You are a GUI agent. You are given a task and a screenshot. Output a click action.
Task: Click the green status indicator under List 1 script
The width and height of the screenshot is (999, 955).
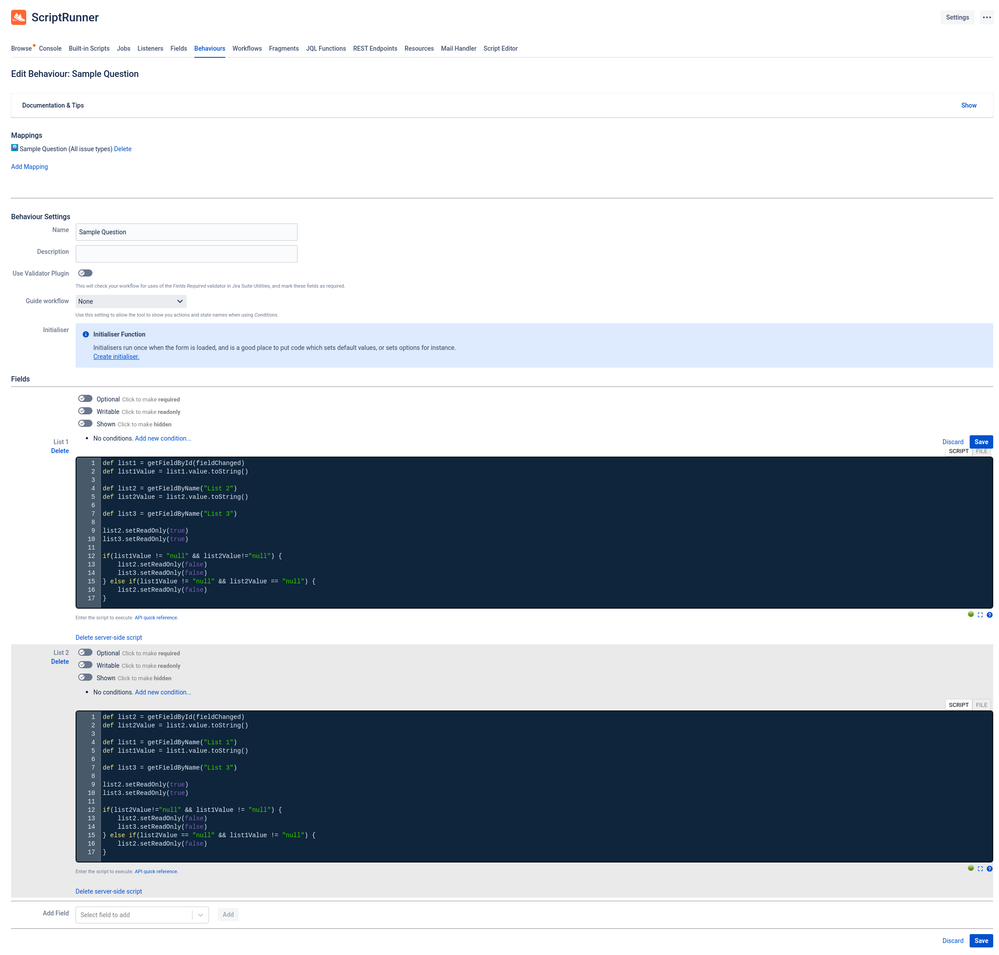(x=970, y=614)
